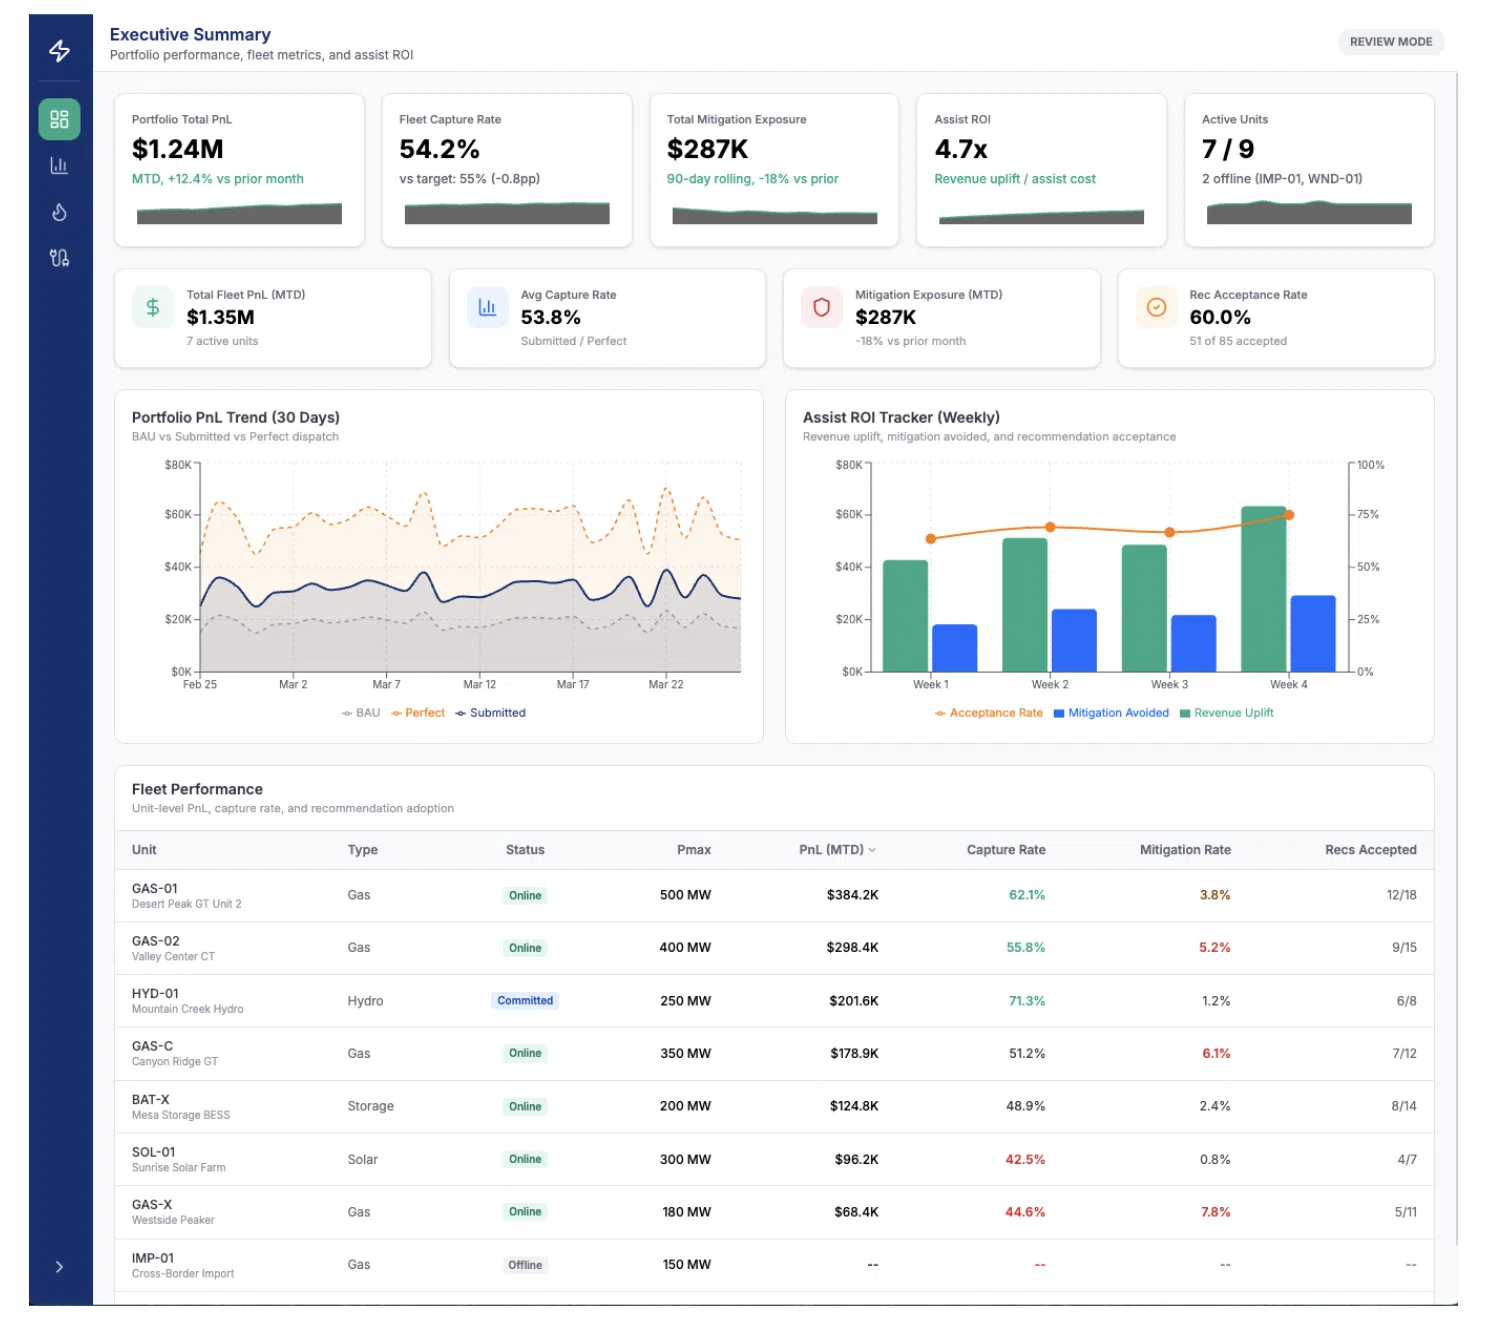Viewport: 1486px width, 1330px height.
Task: Click the shield Mitigation Exposure icon
Action: [x=821, y=307]
